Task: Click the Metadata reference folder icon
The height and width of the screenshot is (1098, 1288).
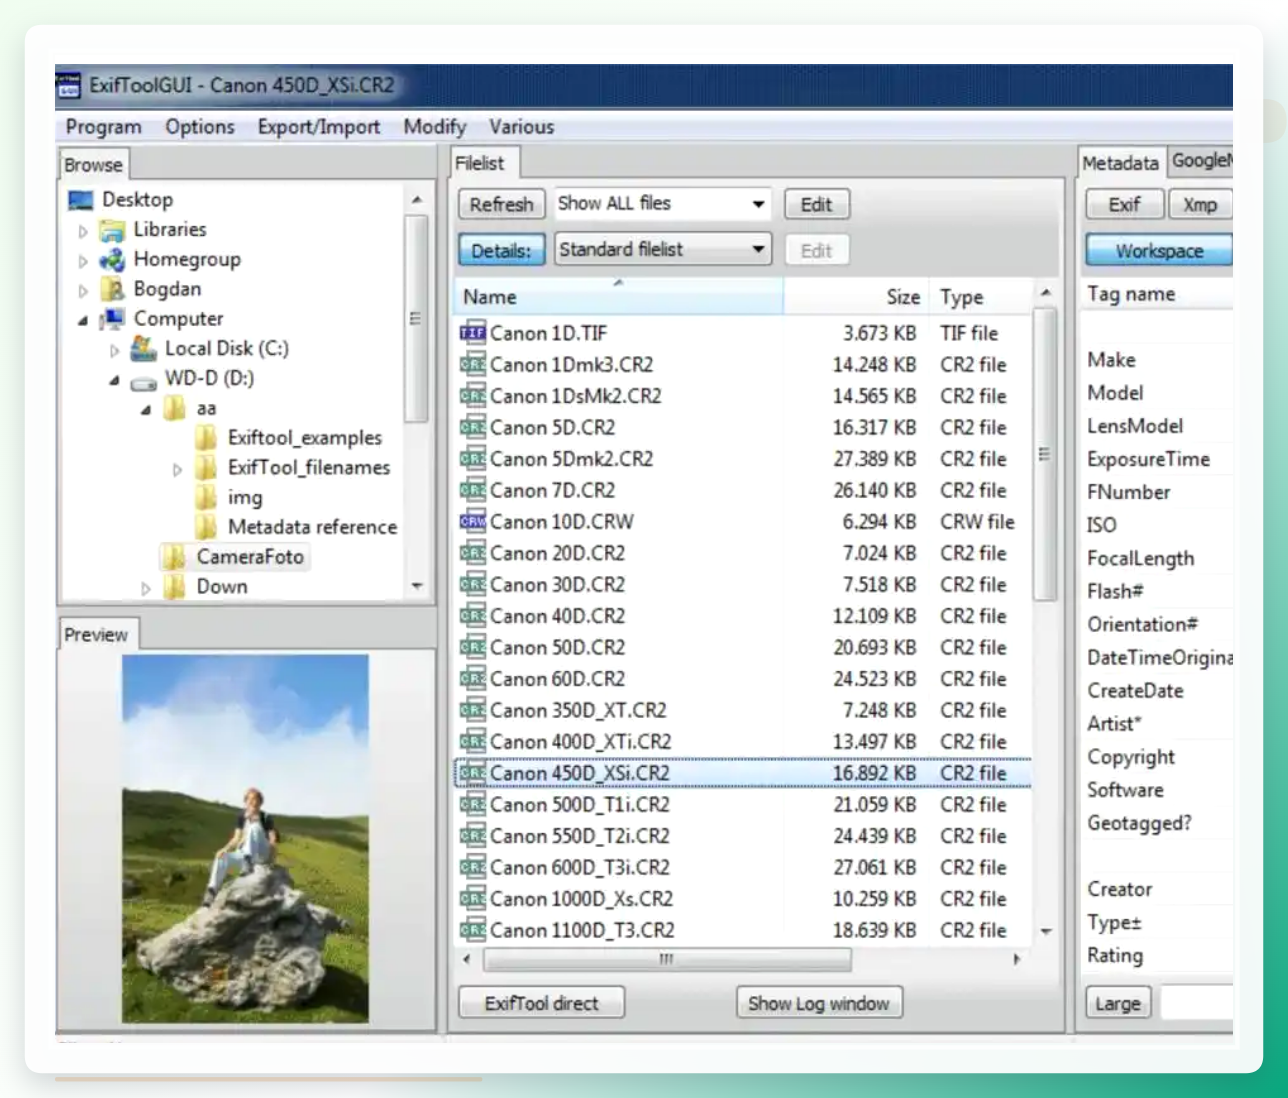Action: [x=206, y=527]
